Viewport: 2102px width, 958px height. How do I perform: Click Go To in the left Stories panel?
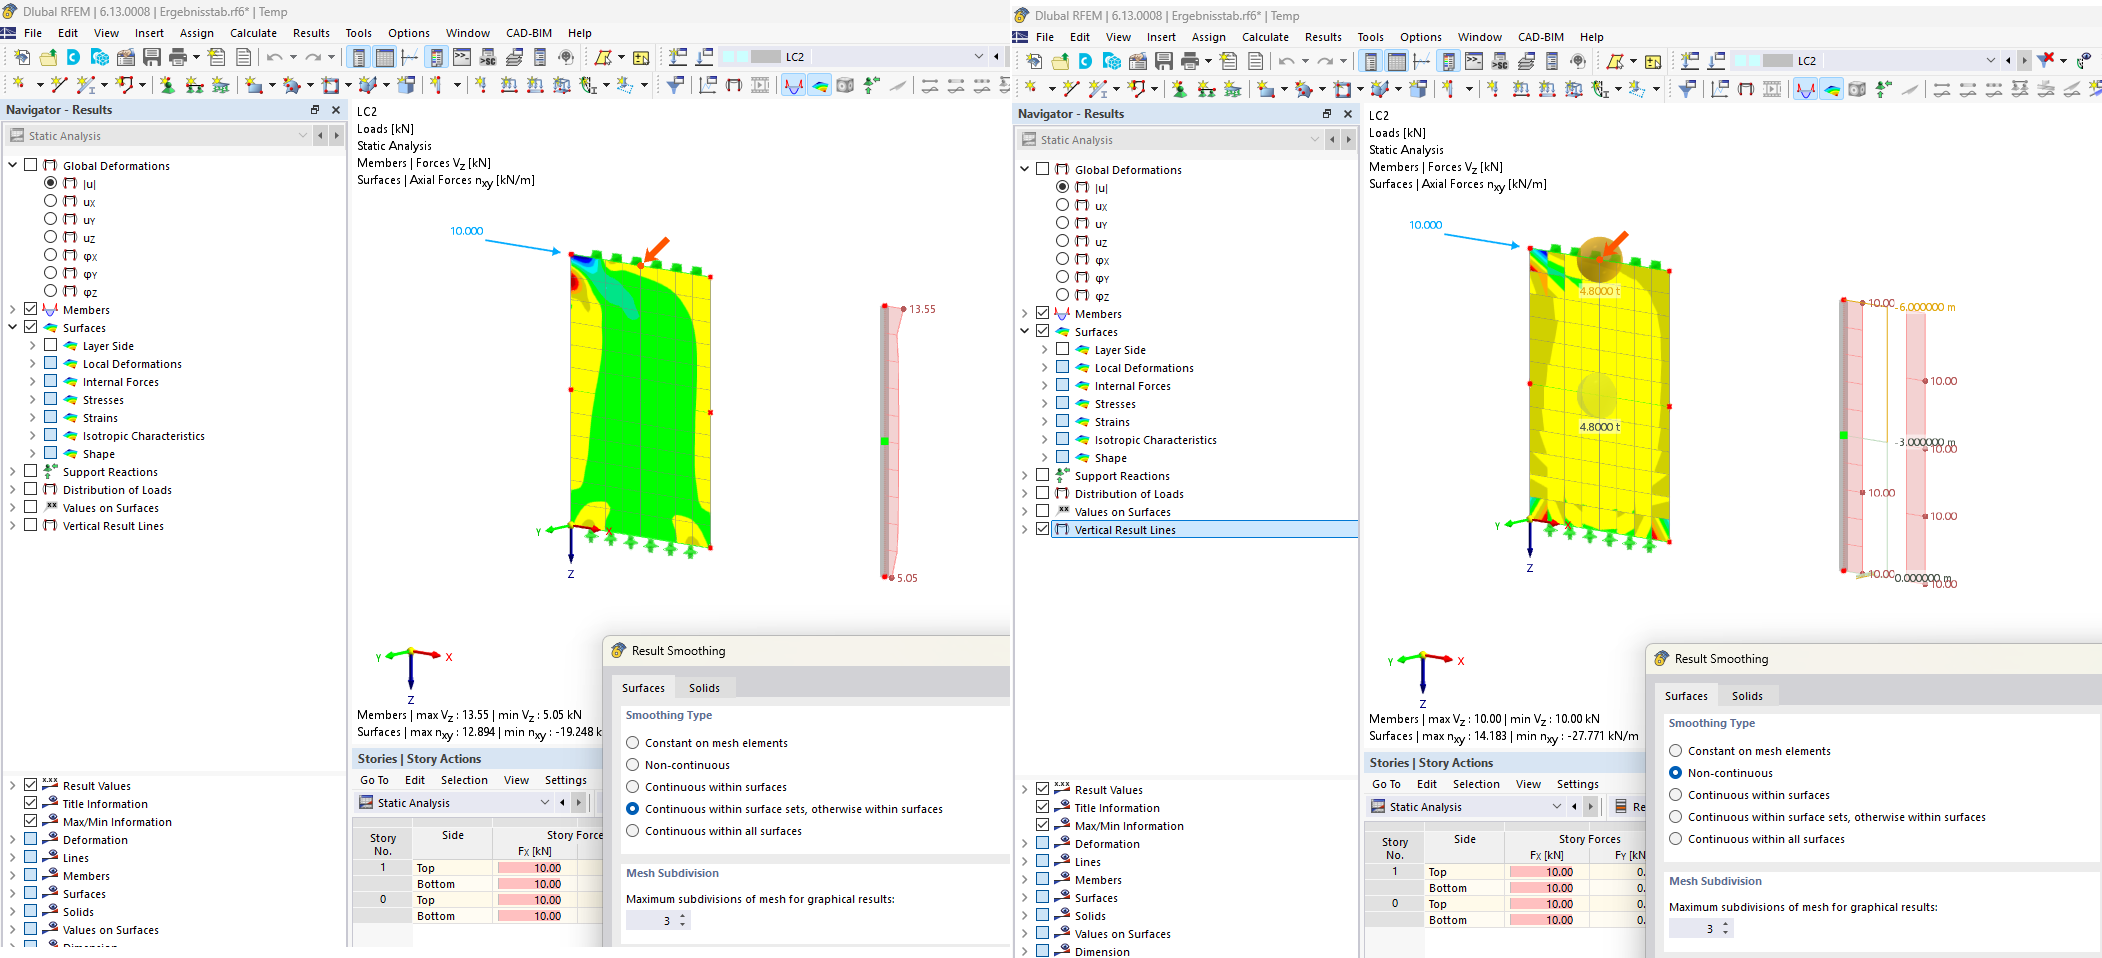(374, 780)
